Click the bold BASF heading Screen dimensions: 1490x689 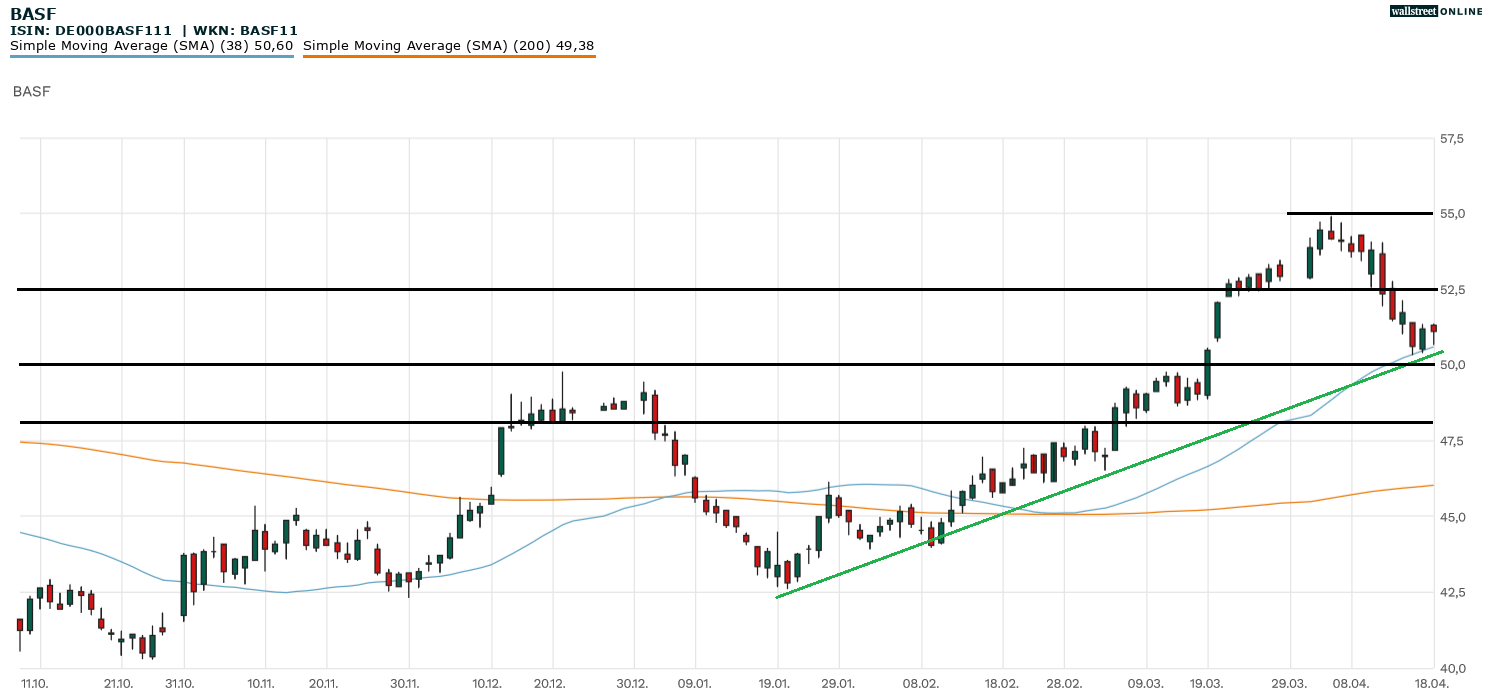[x=33, y=13]
